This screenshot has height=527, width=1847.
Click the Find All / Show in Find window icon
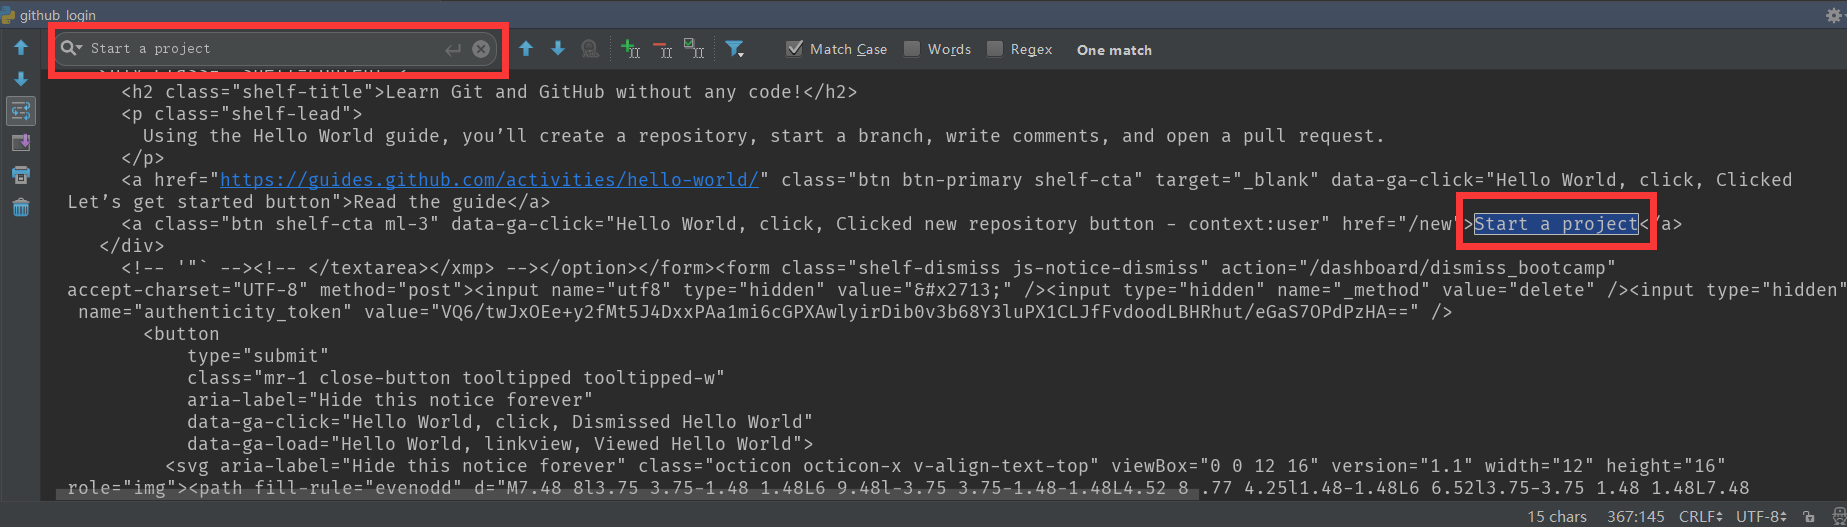tap(590, 48)
